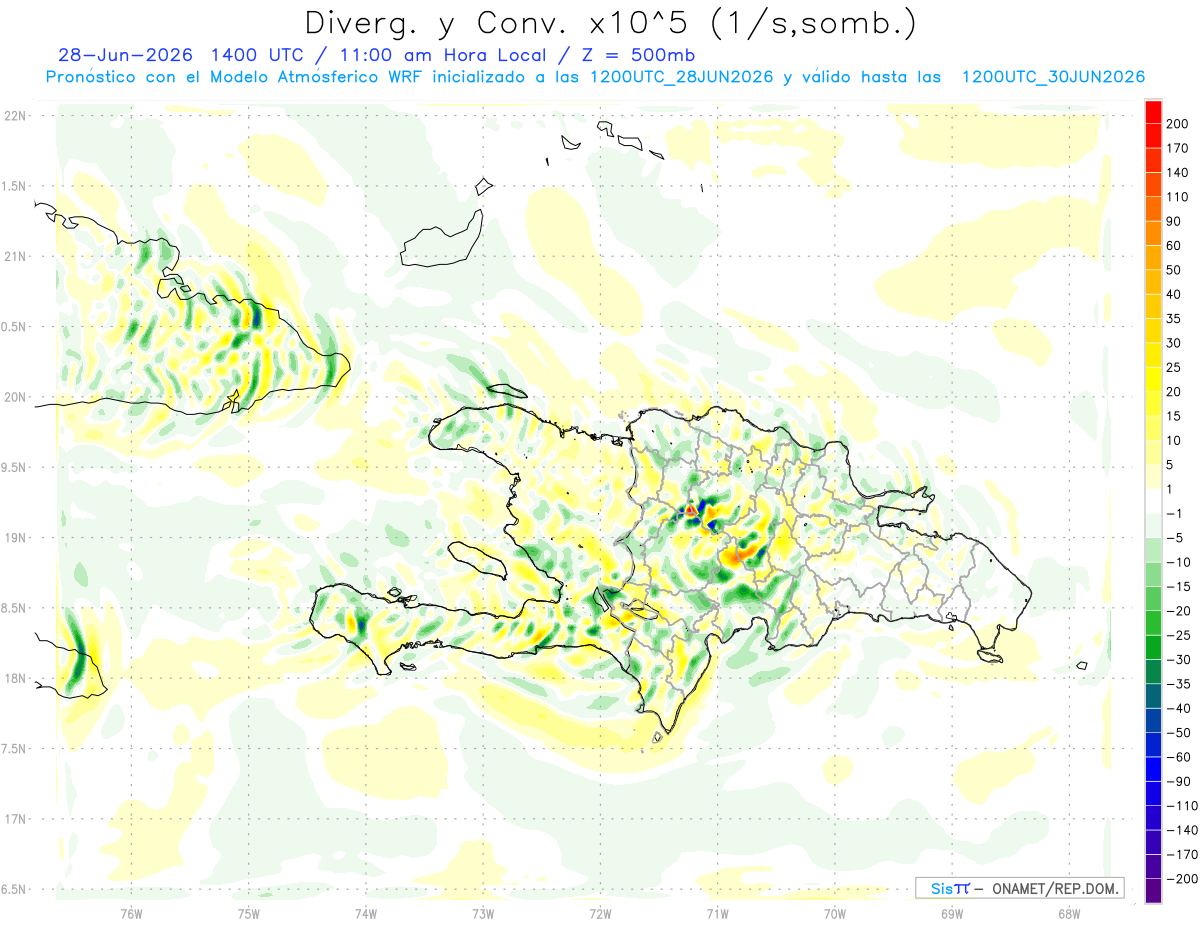Click the '75W' longitude label
1200x927 pixels.
pyautogui.click(x=248, y=915)
